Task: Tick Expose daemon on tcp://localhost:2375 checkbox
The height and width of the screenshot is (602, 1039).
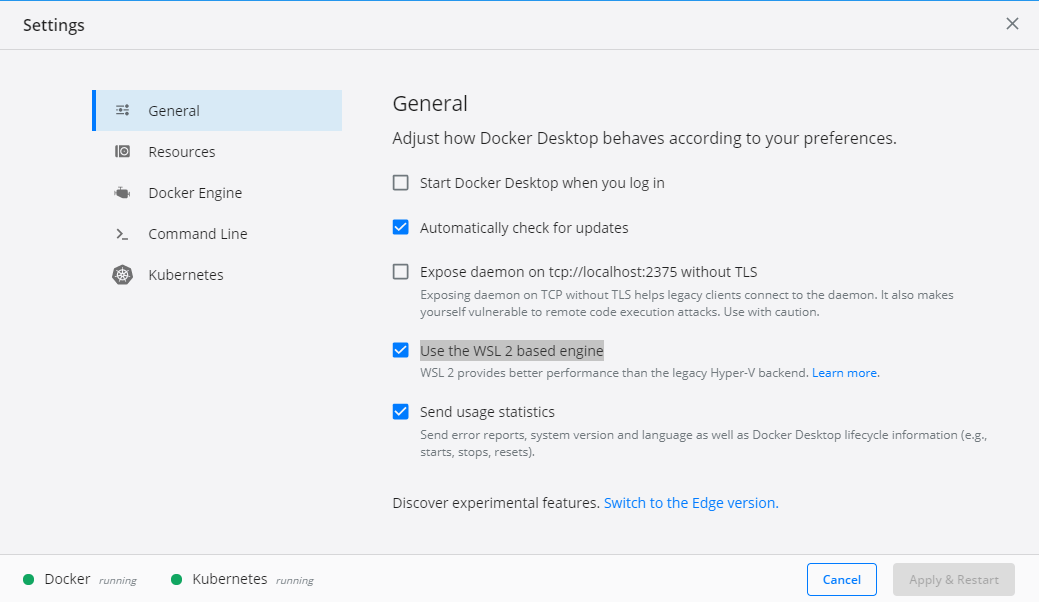Action: coord(401,271)
